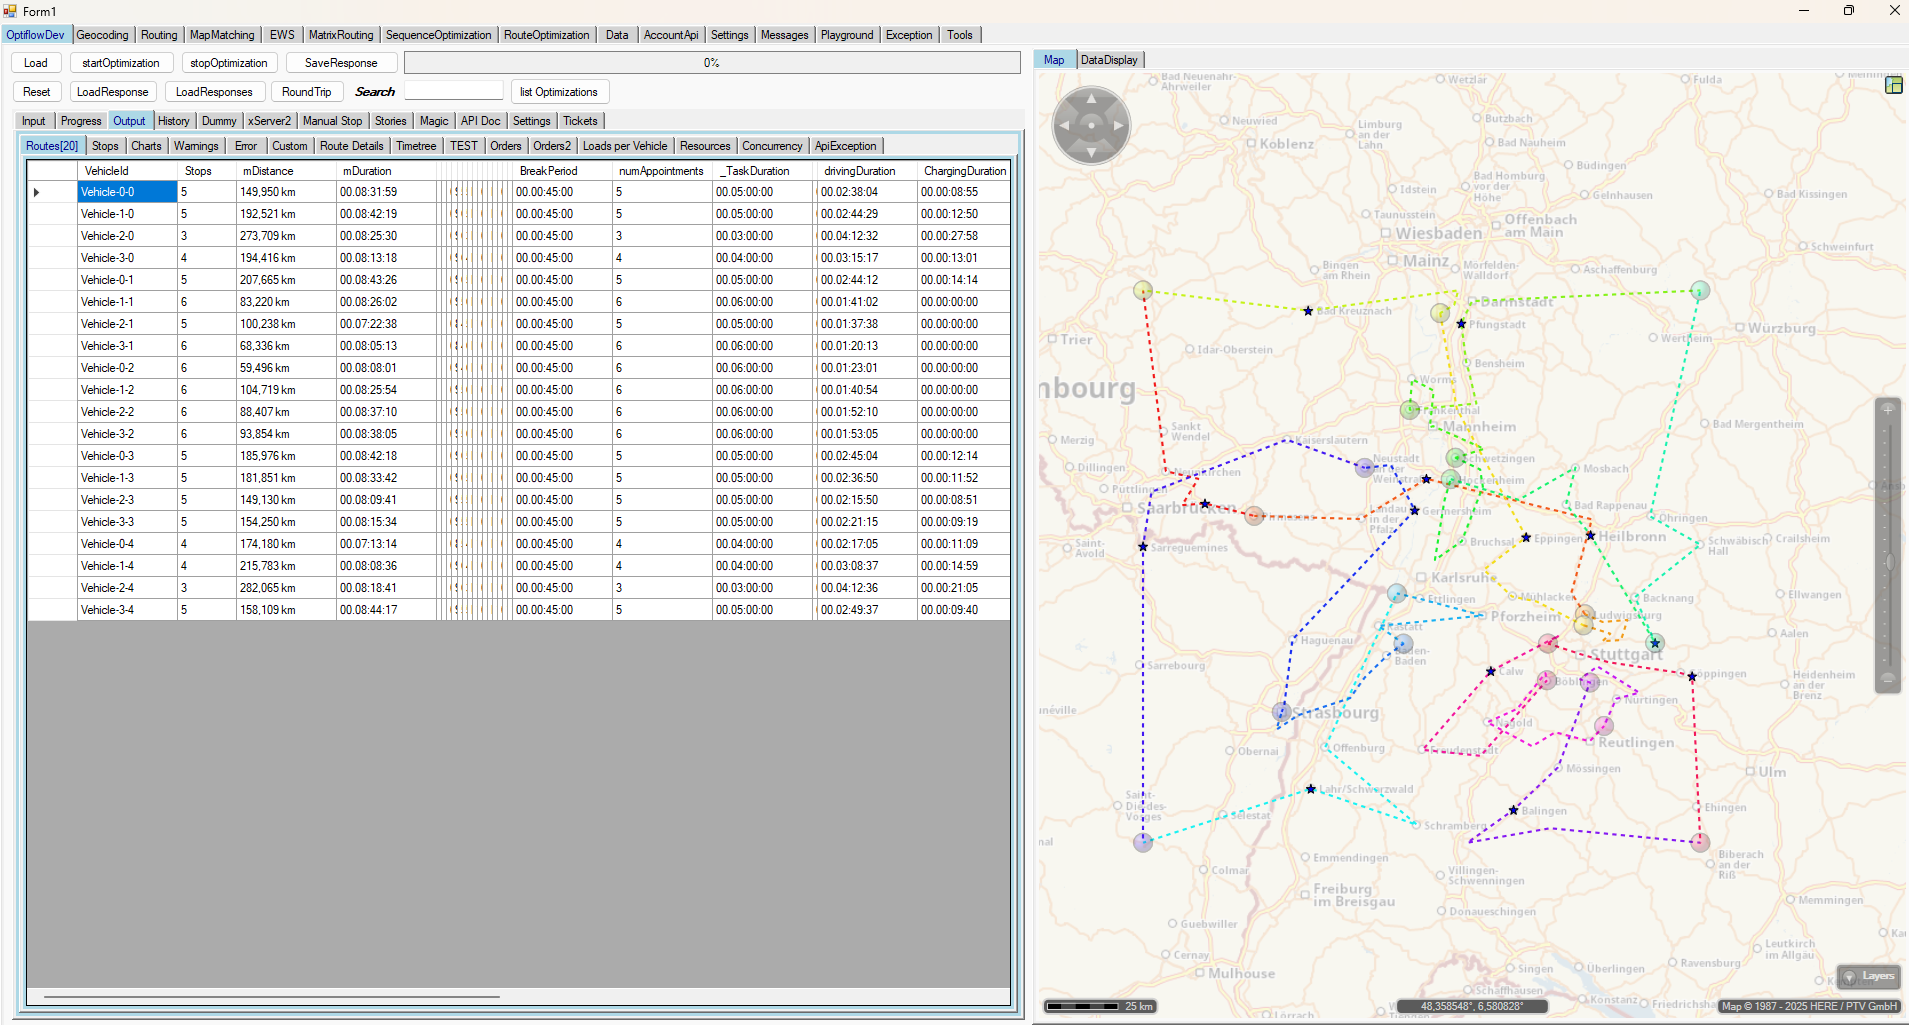Pan the map down using navigation pad
1909x1025 pixels.
[x=1091, y=152]
